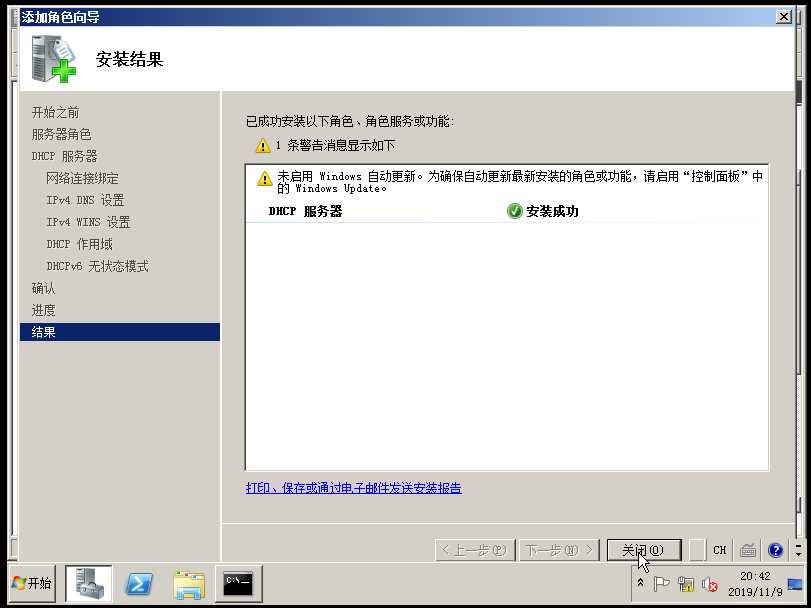Screen dimensions: 811x608
Task: Click the wizard server icon in header
Action: [x=54, y=58]
